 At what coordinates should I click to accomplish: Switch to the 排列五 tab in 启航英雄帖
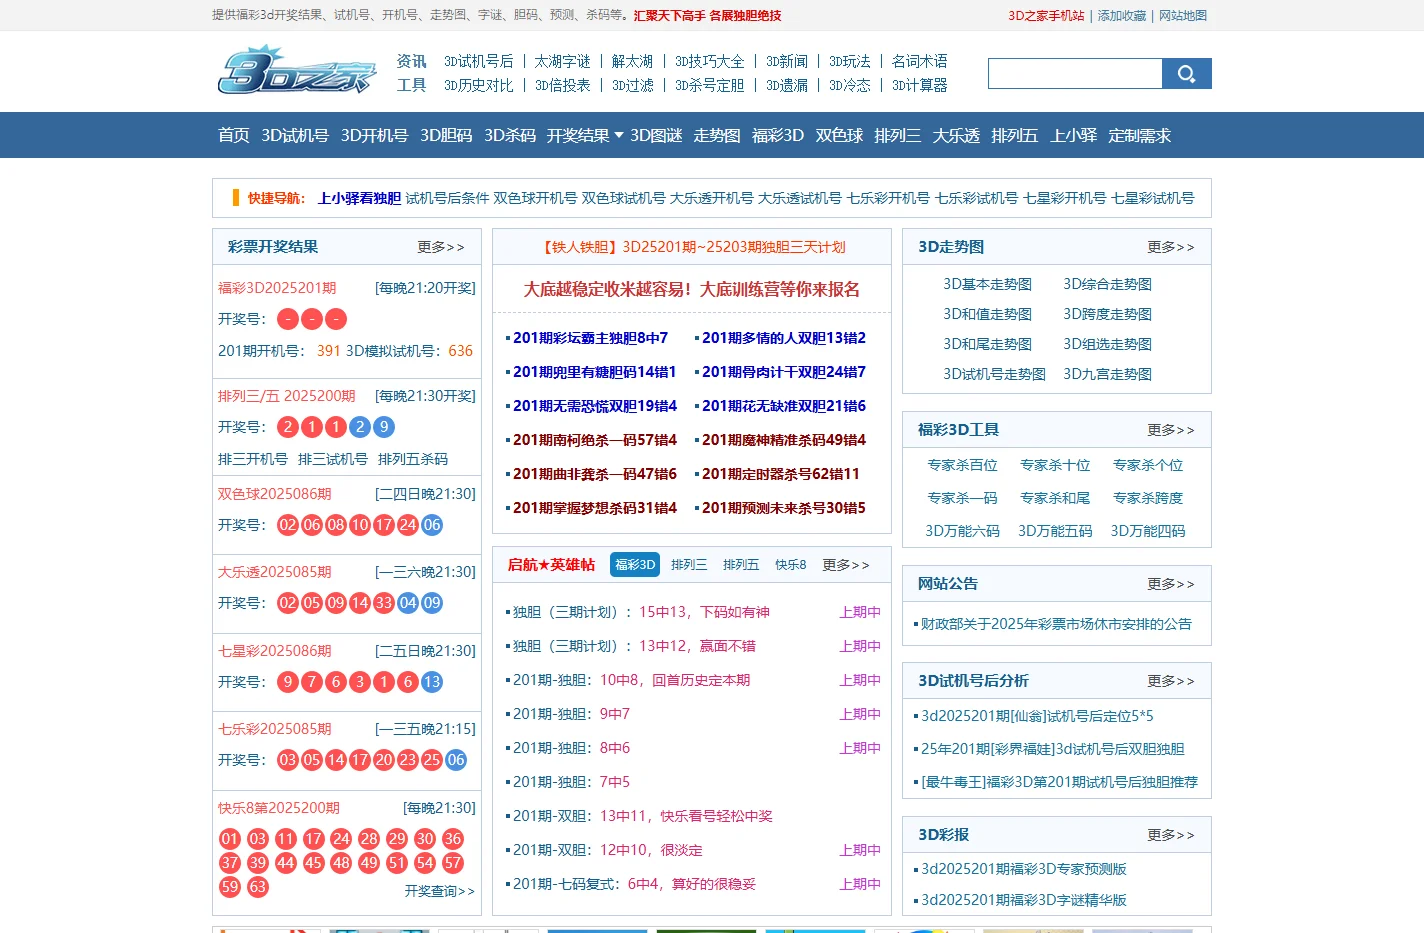click(x=741, y=565)
